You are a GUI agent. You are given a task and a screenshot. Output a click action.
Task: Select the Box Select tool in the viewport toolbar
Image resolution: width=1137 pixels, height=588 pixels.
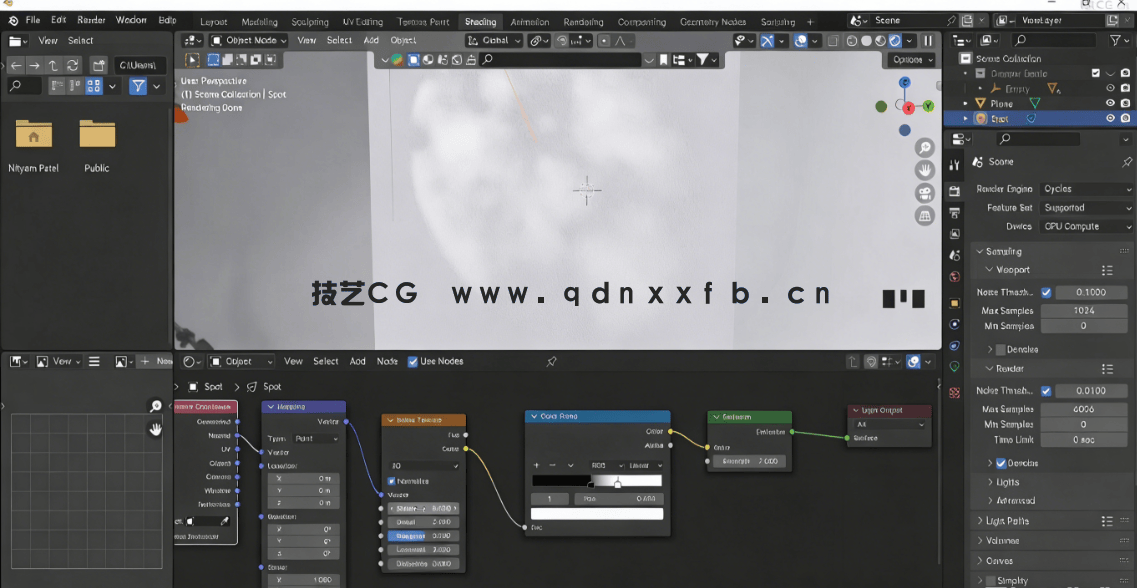[213, 61]
